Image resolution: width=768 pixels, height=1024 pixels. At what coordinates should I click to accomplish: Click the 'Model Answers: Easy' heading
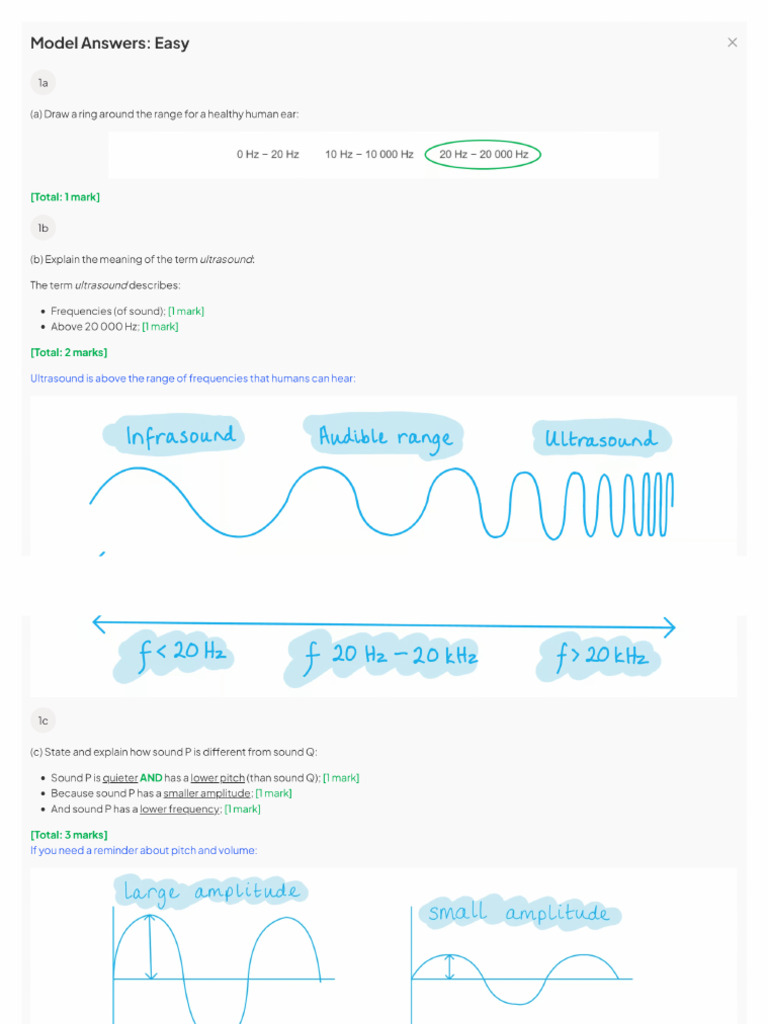(110, 43)
